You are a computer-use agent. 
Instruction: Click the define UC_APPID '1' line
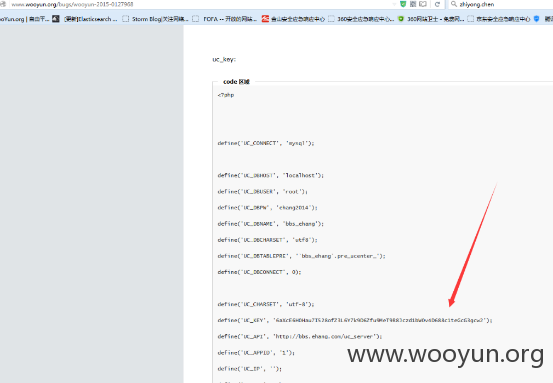256,353
